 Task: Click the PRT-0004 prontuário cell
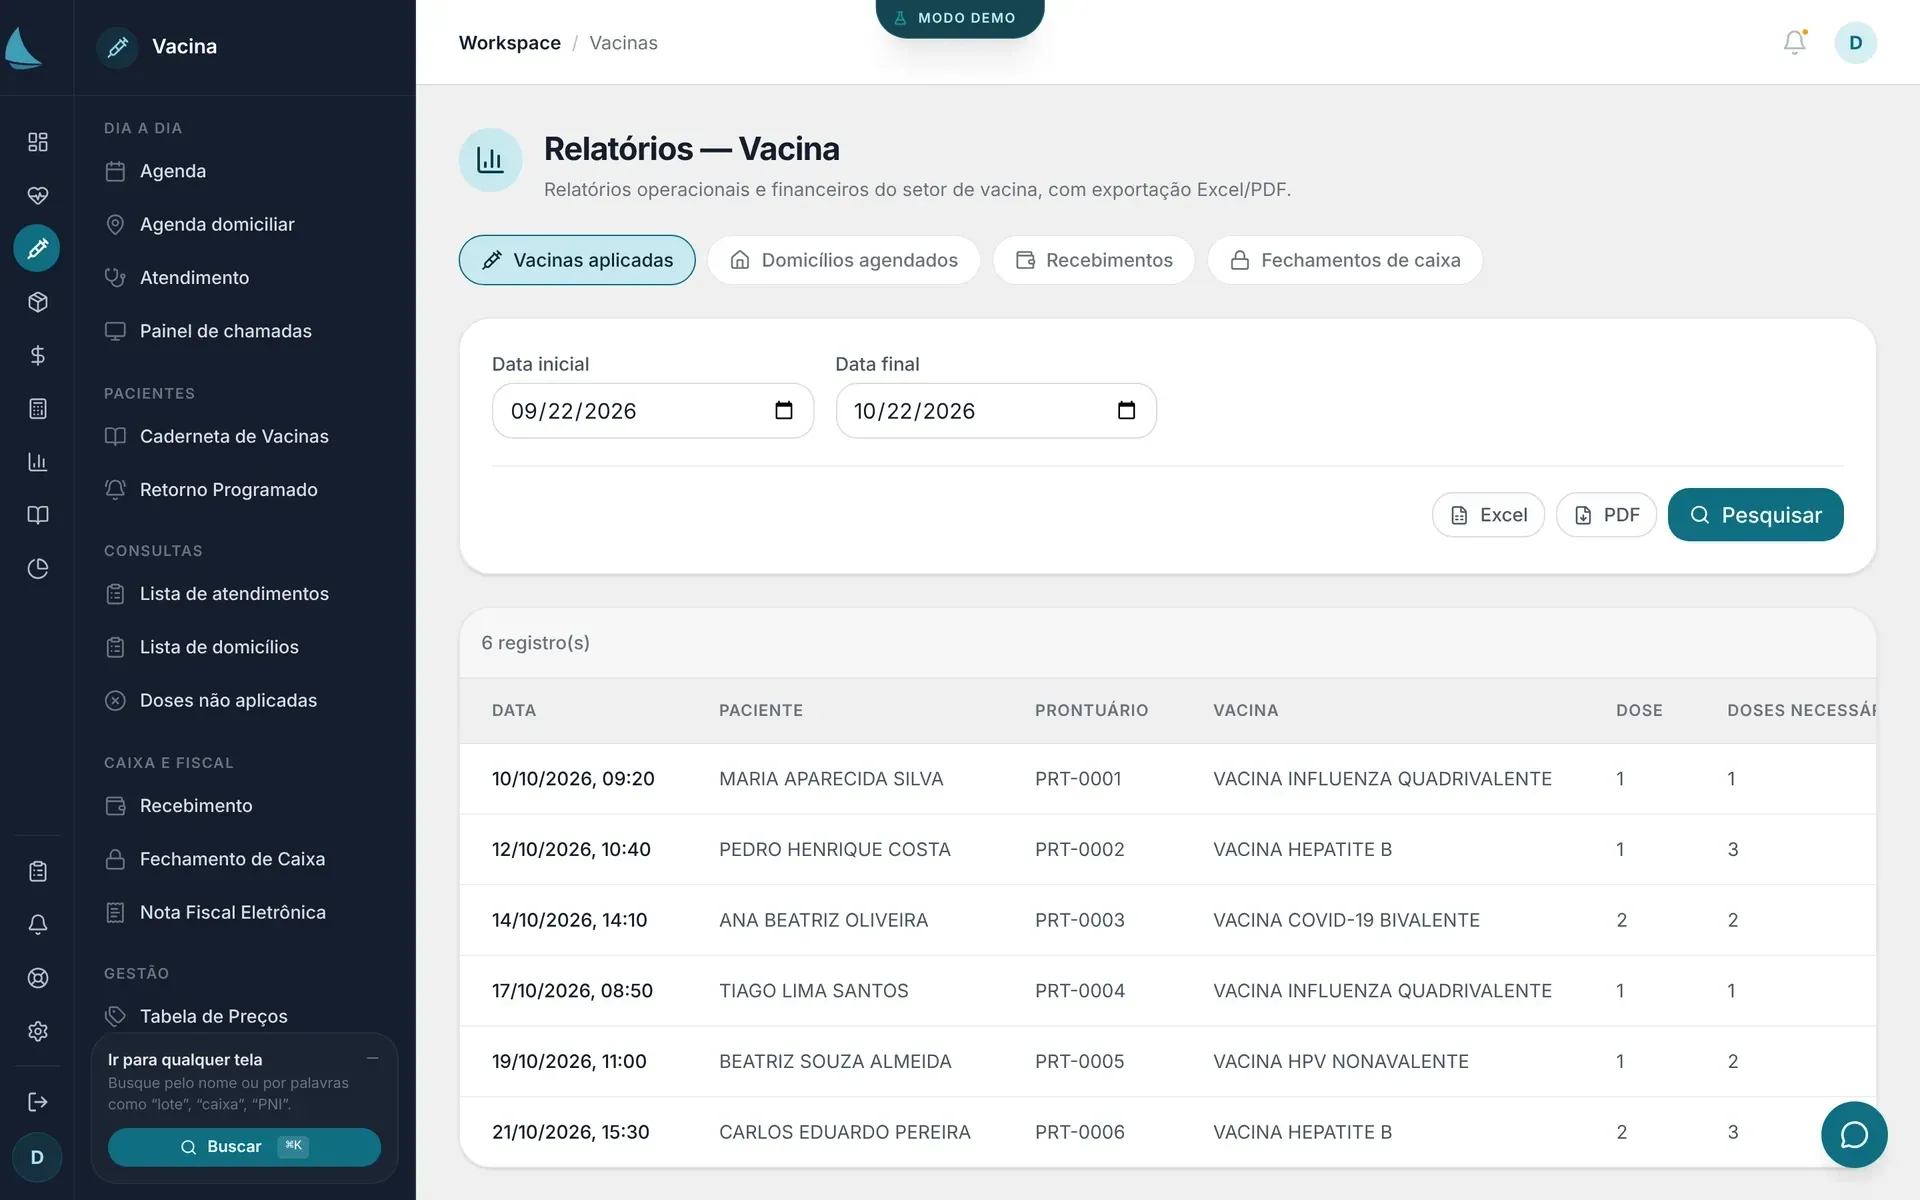coord(1079,991)
